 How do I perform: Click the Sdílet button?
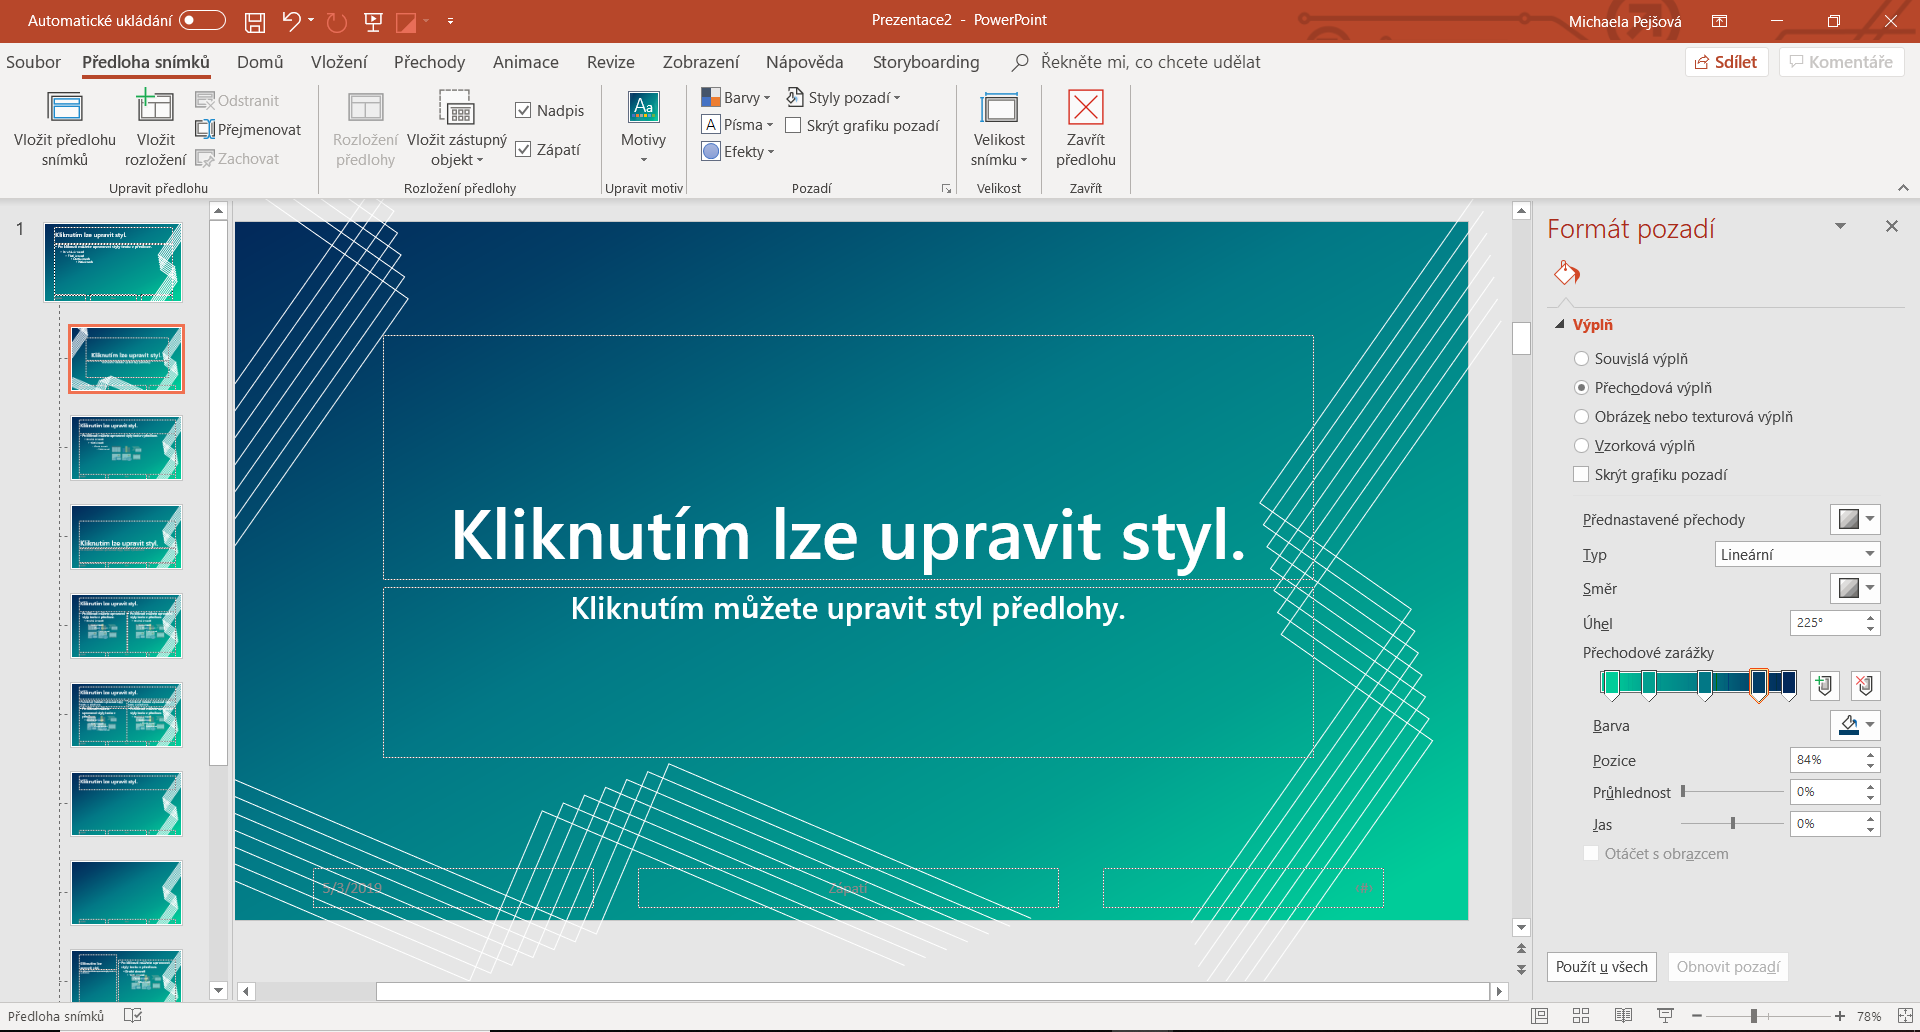pyautogui.click(x=1726, y=62)
